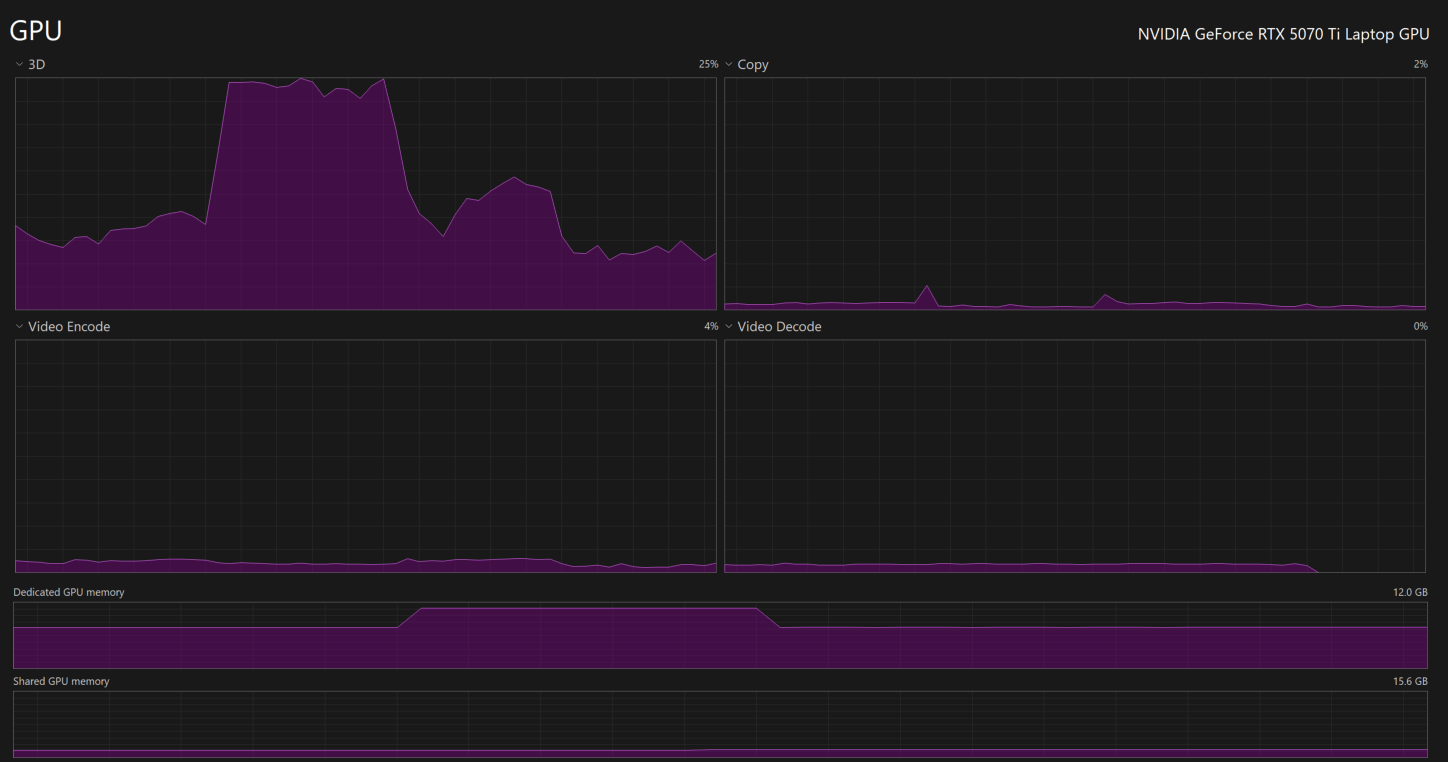Click the 15.6 GB shared memory limit
This screenshot has height=762, width=1448.
[x=1410, y=682]
